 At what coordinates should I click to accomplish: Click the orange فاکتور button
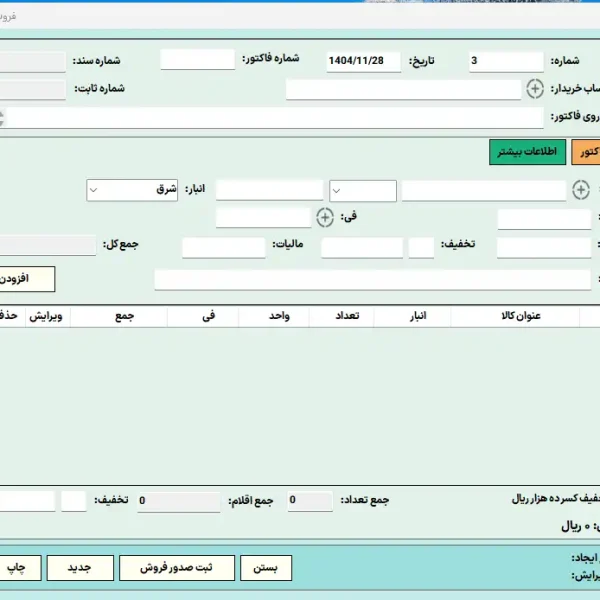pyautogui.click(x=586, y=152)
